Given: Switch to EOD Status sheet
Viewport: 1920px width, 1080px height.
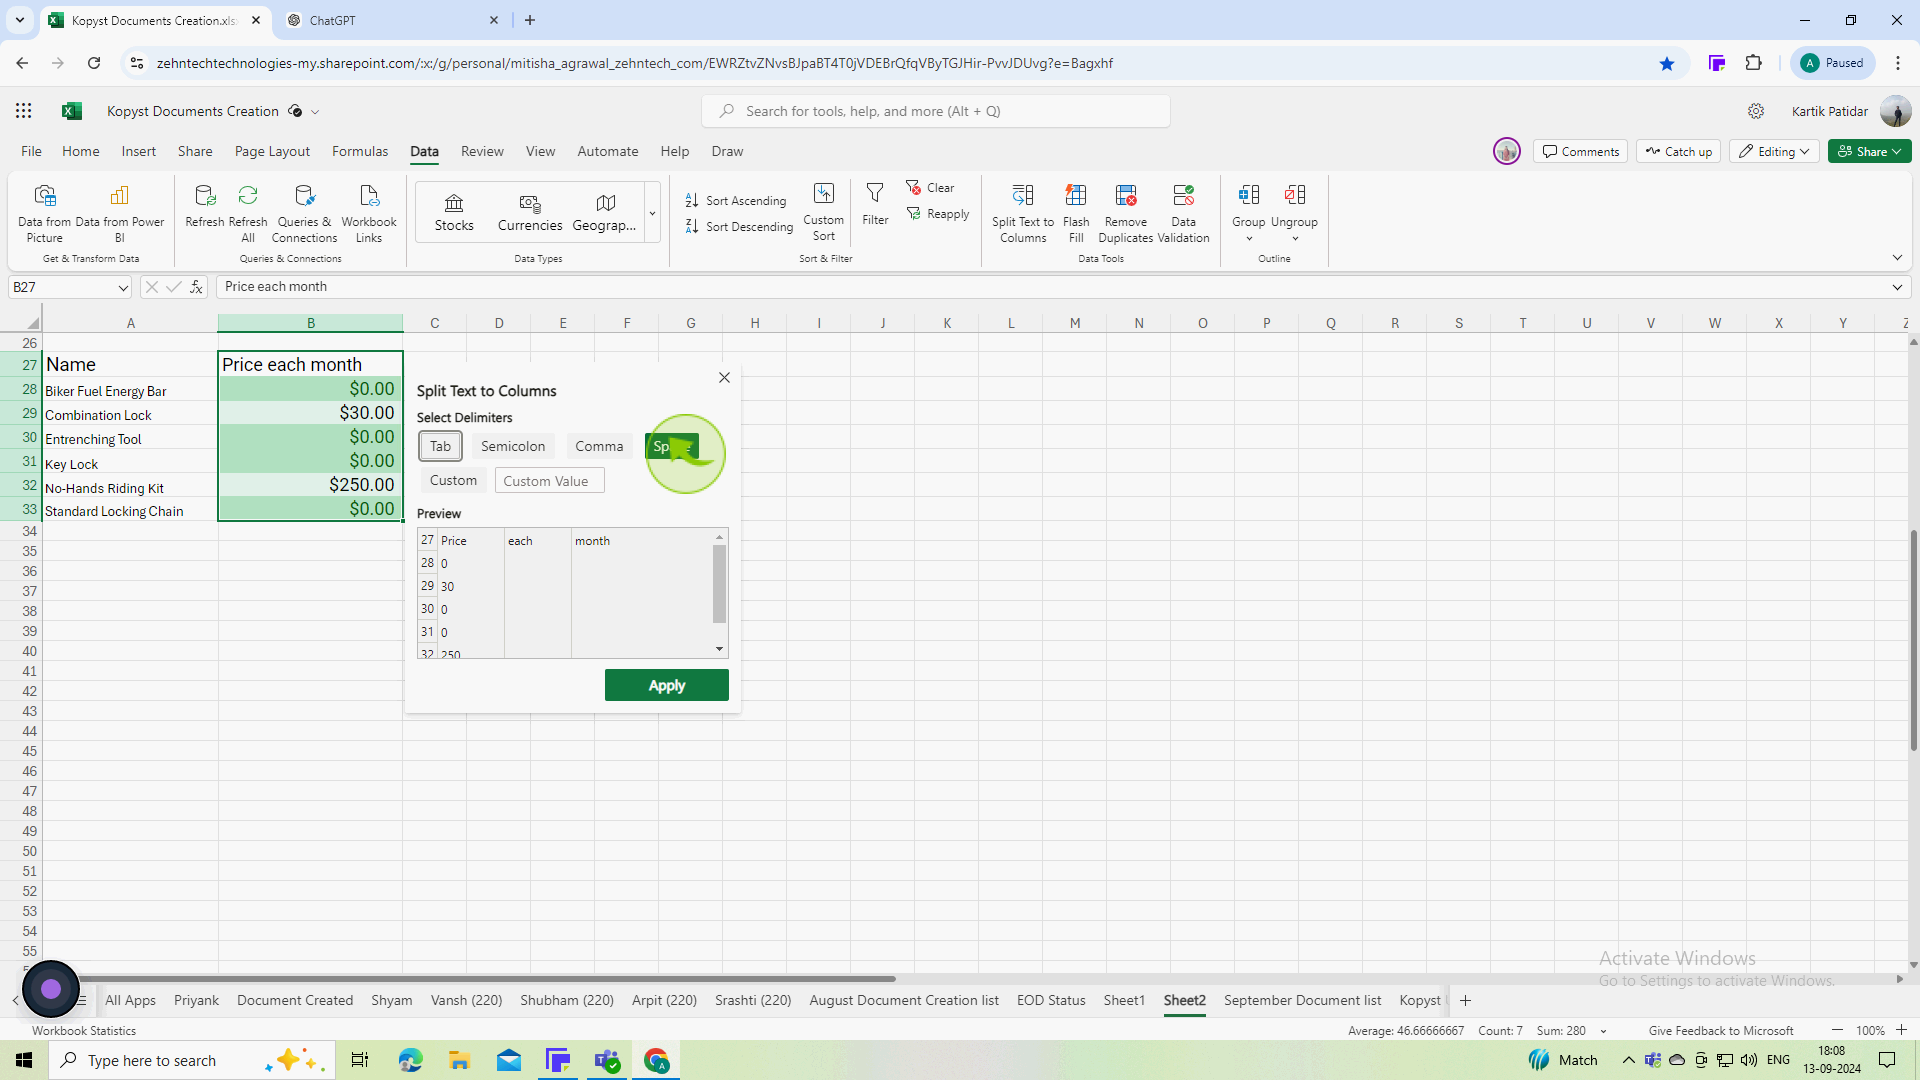Looking at the screenshot, I should coord(1051,1000).
